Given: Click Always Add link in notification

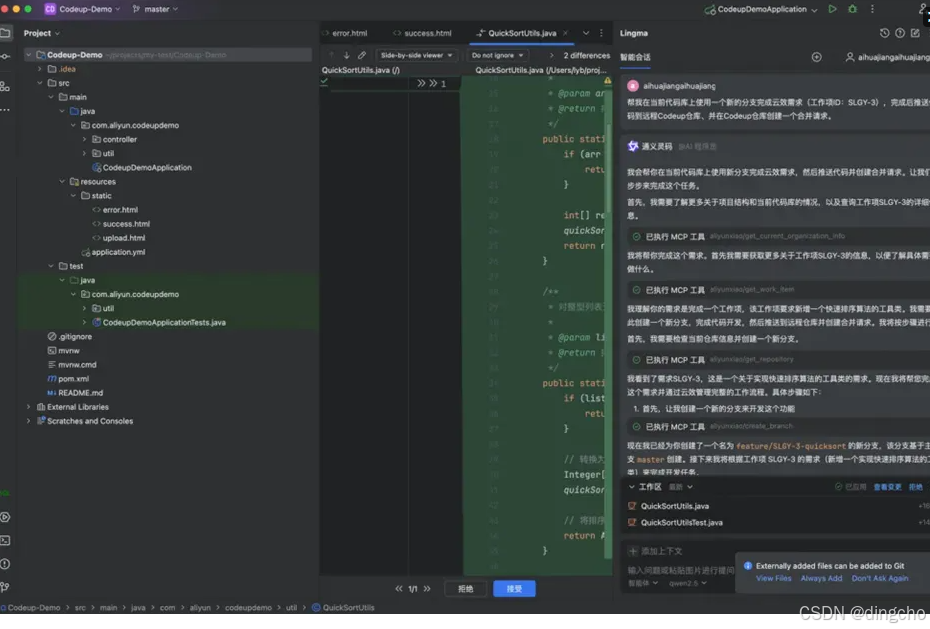Looking at the screenshot, I should (821, 579).
